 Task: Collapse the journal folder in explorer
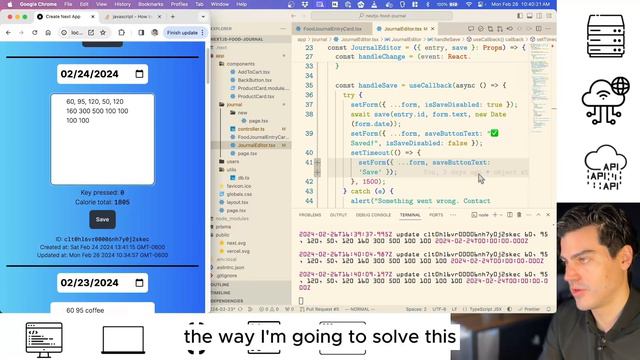point(234,104)
